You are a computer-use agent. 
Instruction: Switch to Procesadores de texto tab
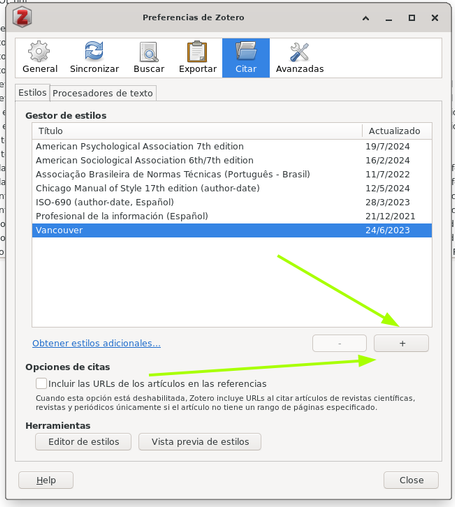[x=103, y=93]
